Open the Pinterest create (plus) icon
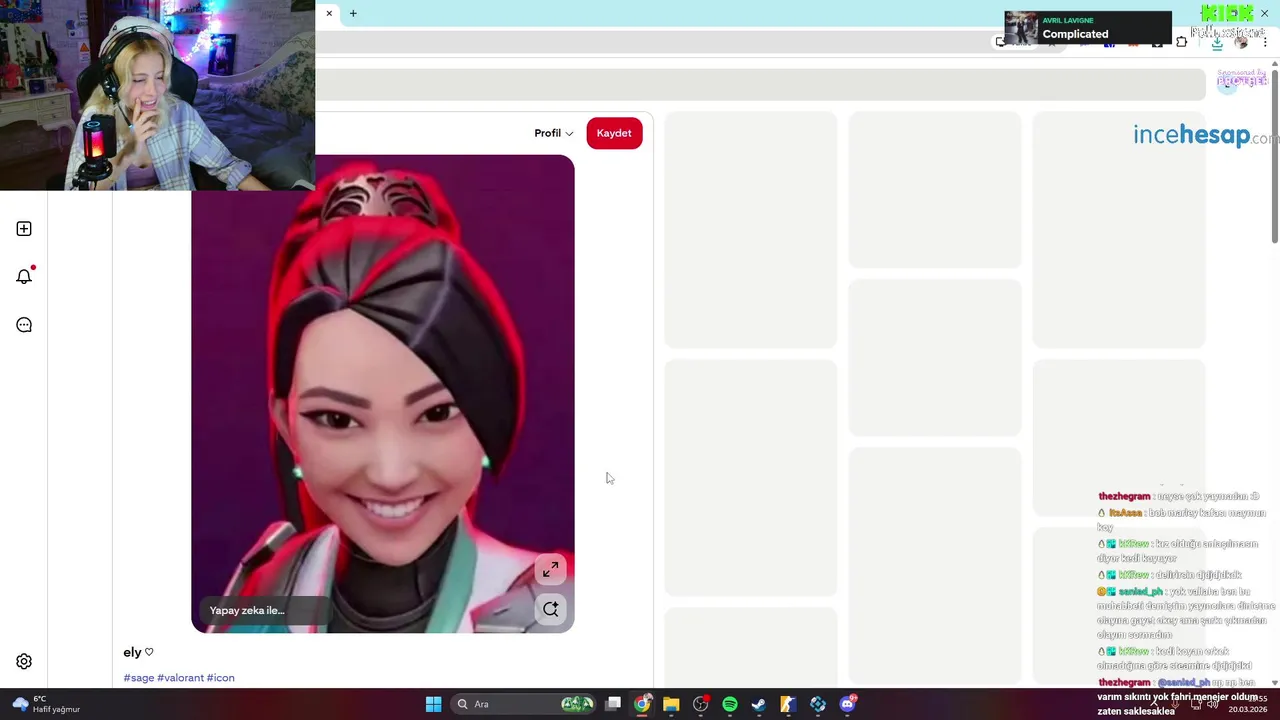The image size is (1280, 720). pos(24,229)
